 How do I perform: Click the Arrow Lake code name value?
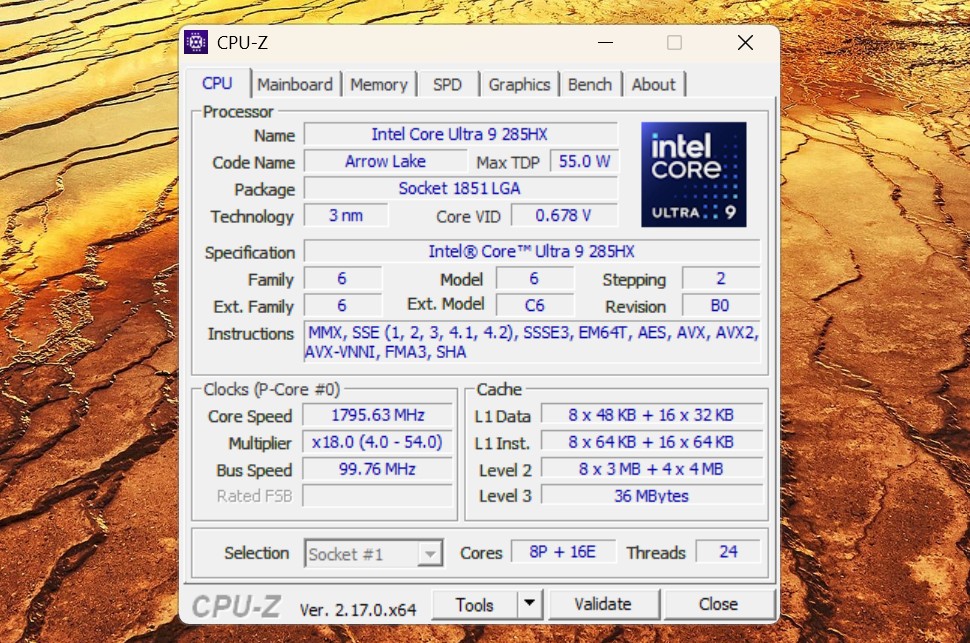(385, 162)
